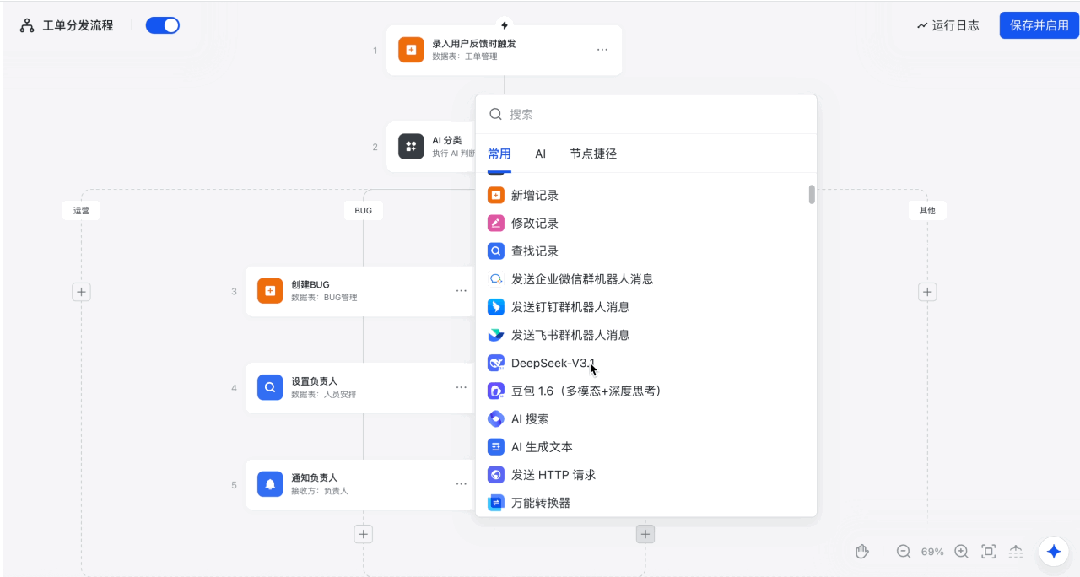The height and width of the screenshot is (577, 1080).
Task: Choose the AI 生成文本 icon
Action: pos(496,447)
